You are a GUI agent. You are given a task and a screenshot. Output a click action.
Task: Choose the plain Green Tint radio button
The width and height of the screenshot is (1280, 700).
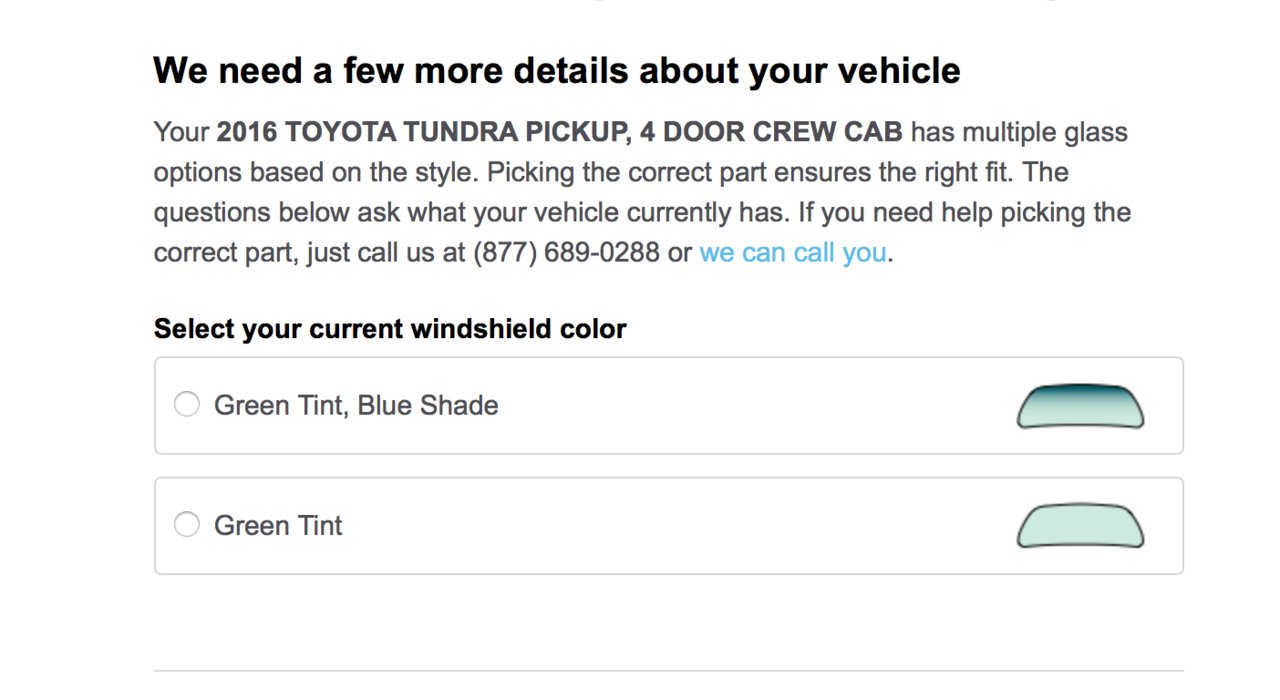point(187,525)
